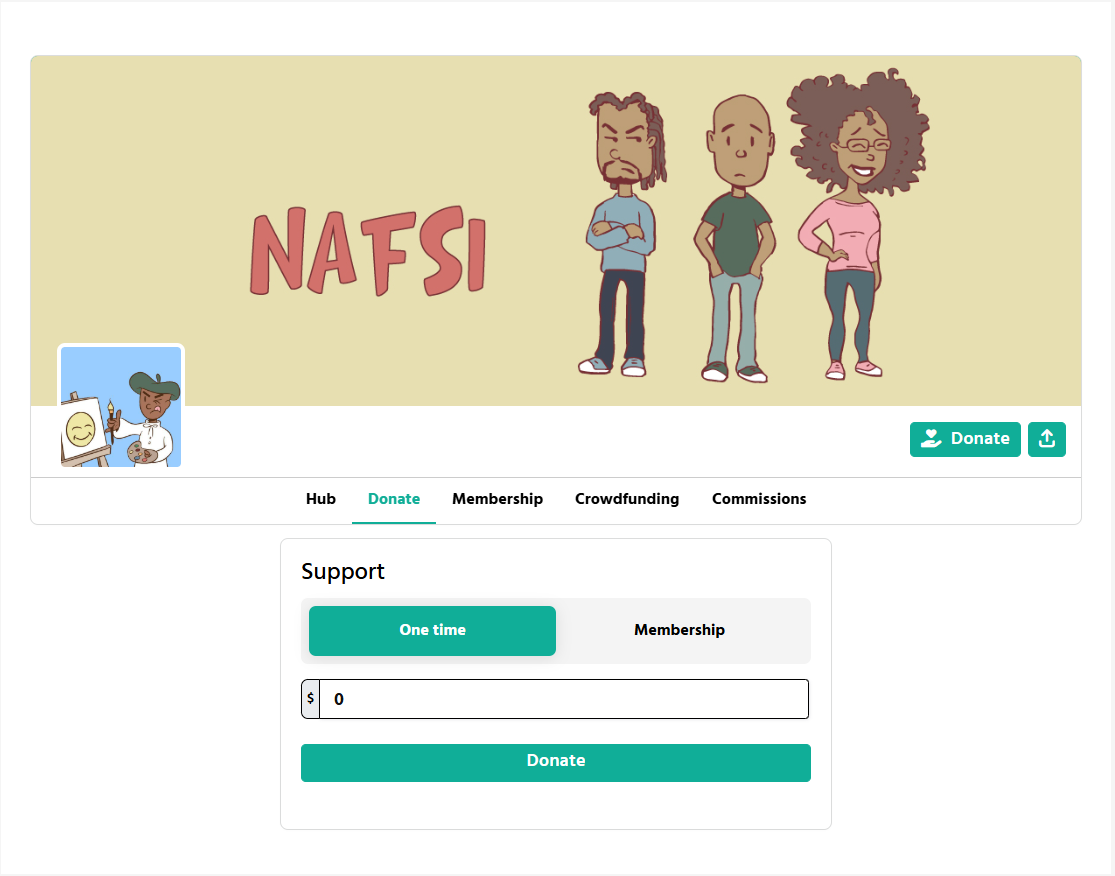Open the painter profile avatar image
The image size is (1115, 876).
click(x=121, y=407)
